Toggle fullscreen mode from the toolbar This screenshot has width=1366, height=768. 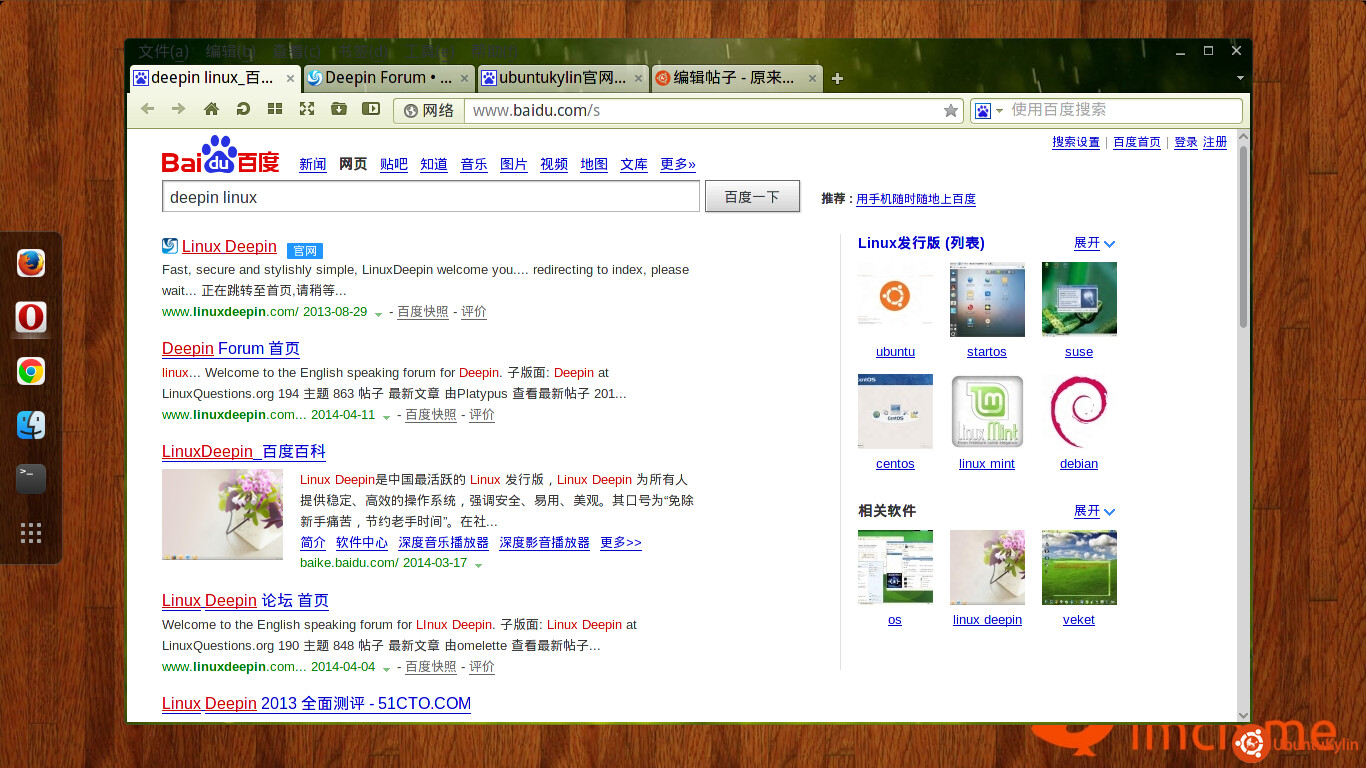[307, 109]
